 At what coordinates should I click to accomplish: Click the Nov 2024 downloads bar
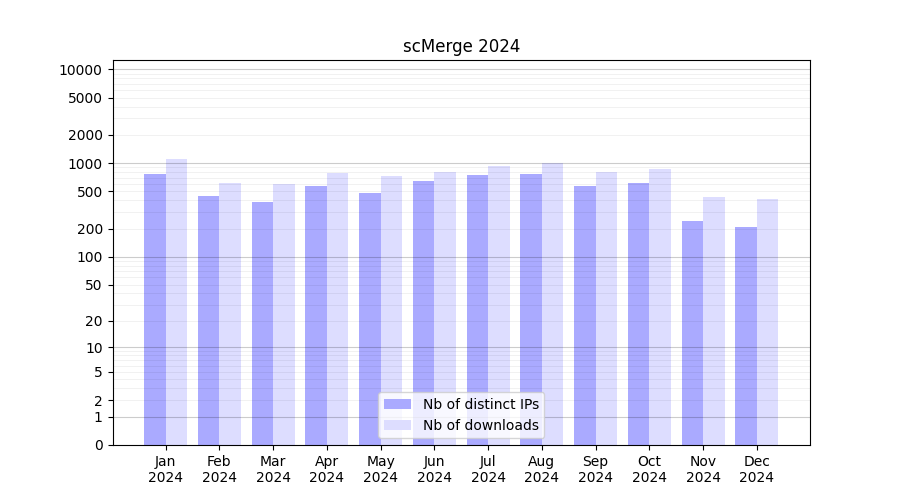pyautogui.click(x=714, y=321)
